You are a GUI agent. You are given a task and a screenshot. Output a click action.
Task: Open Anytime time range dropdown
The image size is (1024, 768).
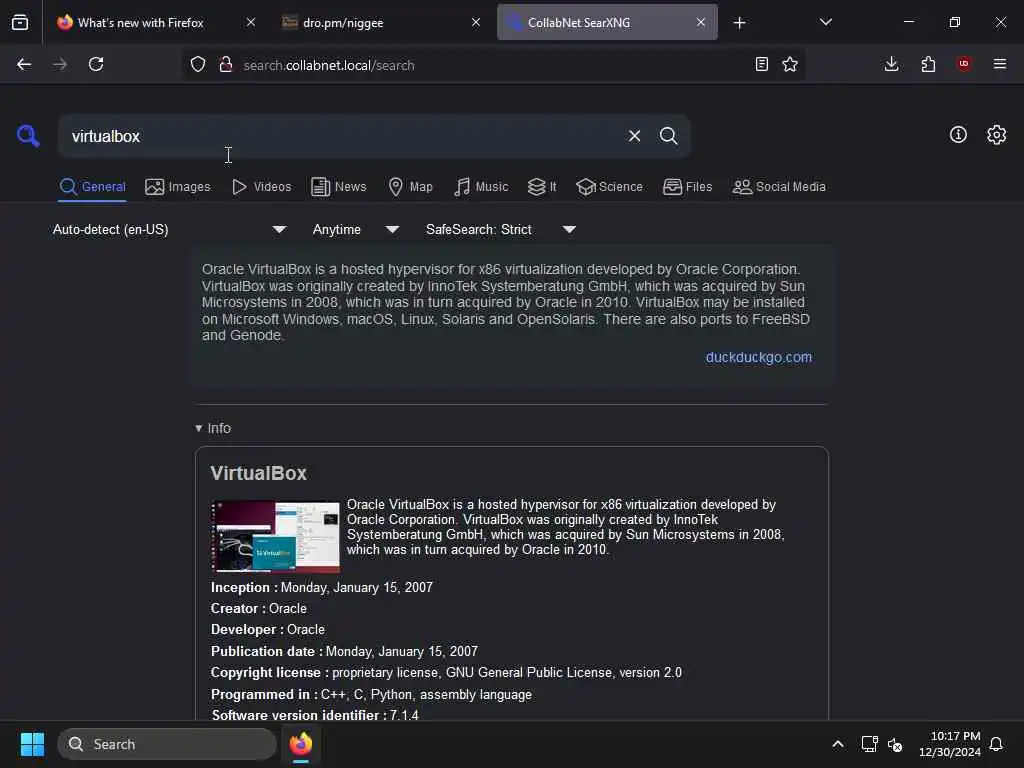click(x=355, y=229)
